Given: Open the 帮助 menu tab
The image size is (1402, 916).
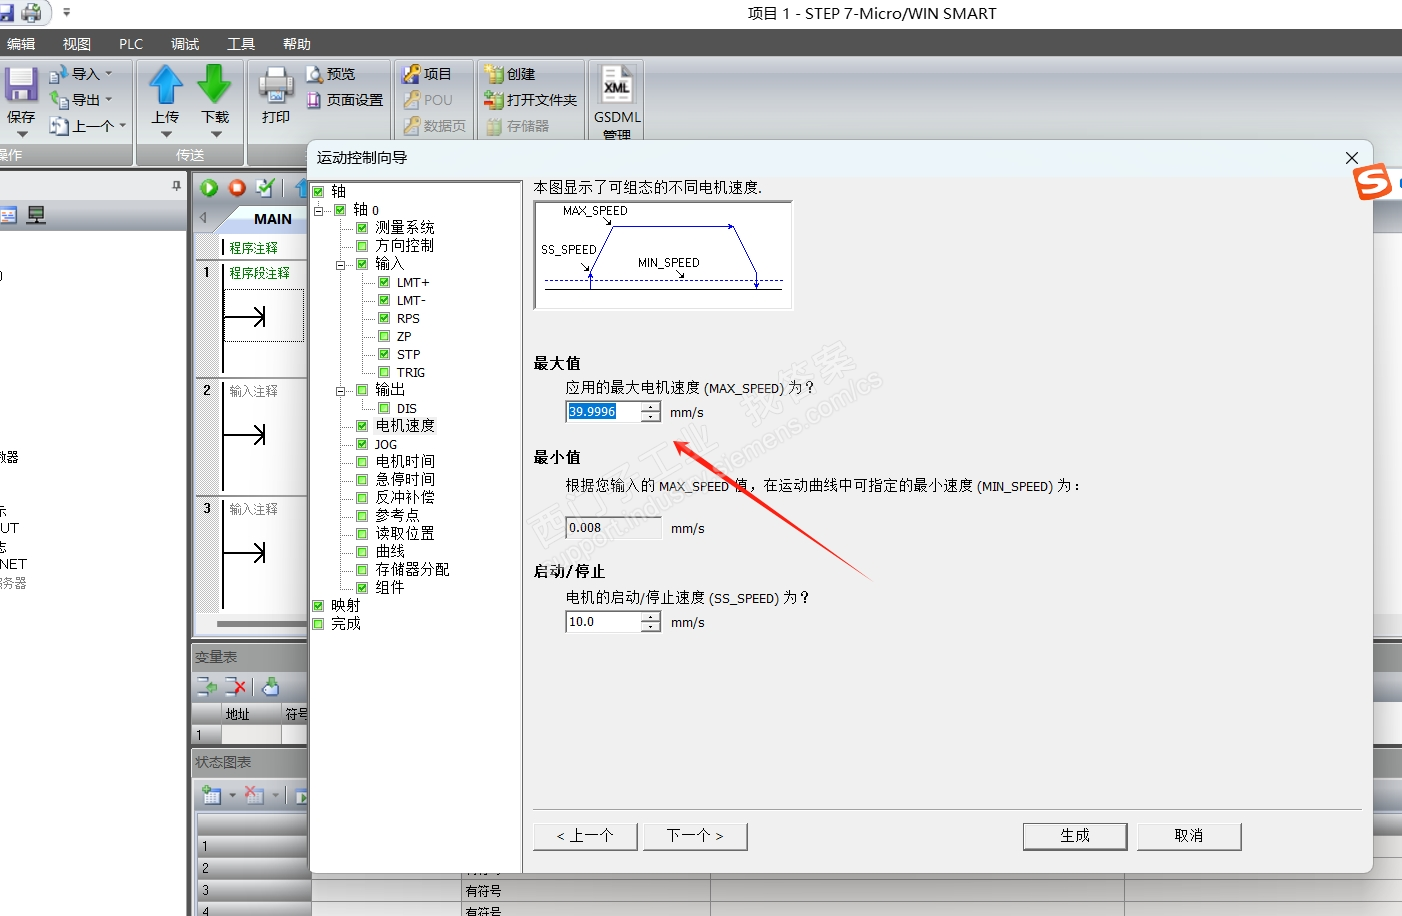Looking at the screenshot, I should (x=297, y=44).
